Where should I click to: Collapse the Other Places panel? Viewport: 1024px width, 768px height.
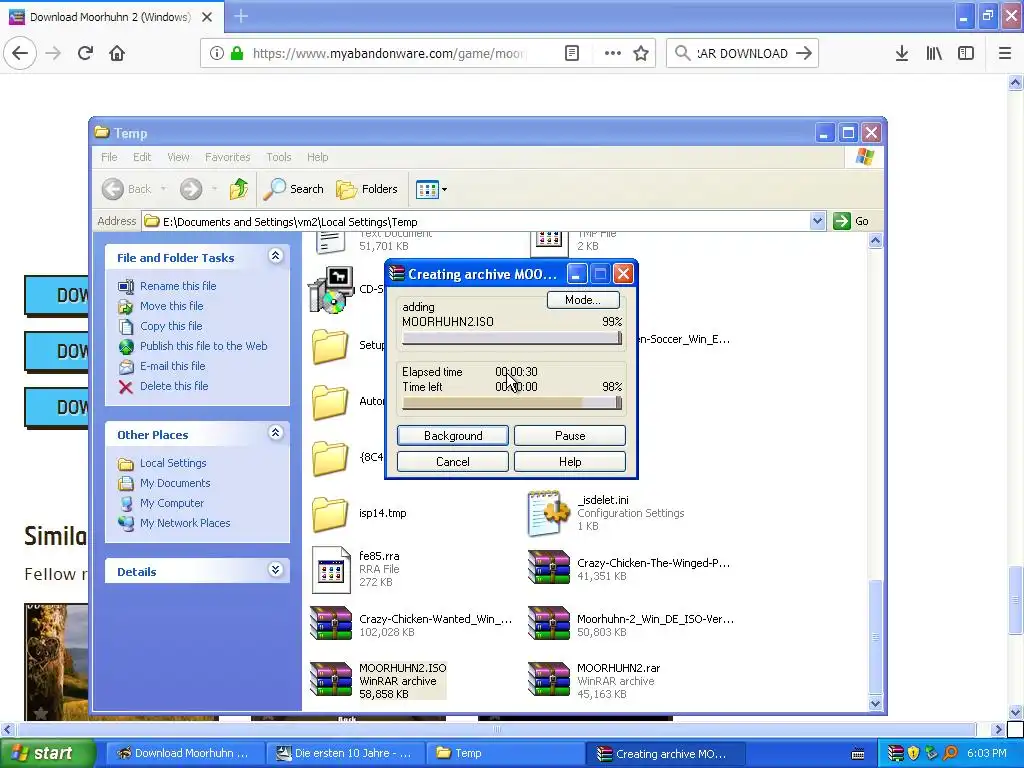pos(276,432)
